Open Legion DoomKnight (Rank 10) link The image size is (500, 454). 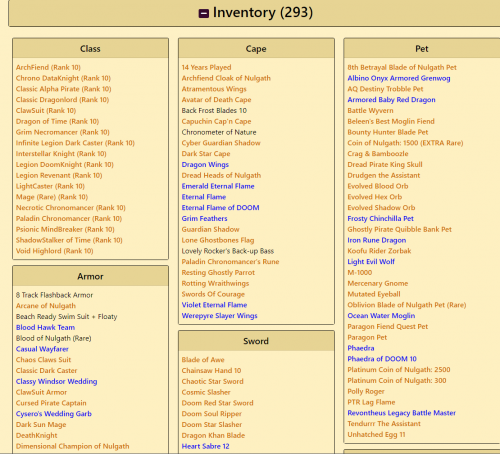point(65,164)
